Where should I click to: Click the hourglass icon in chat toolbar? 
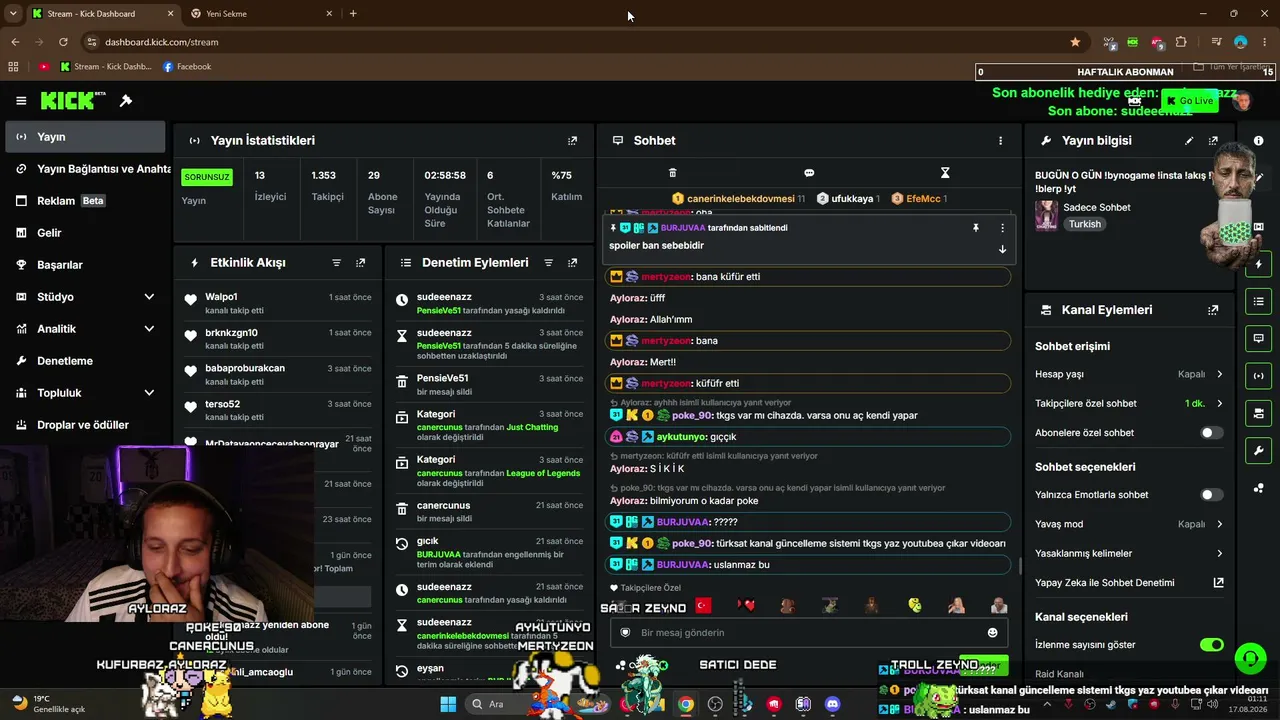[x=945, y=173]
